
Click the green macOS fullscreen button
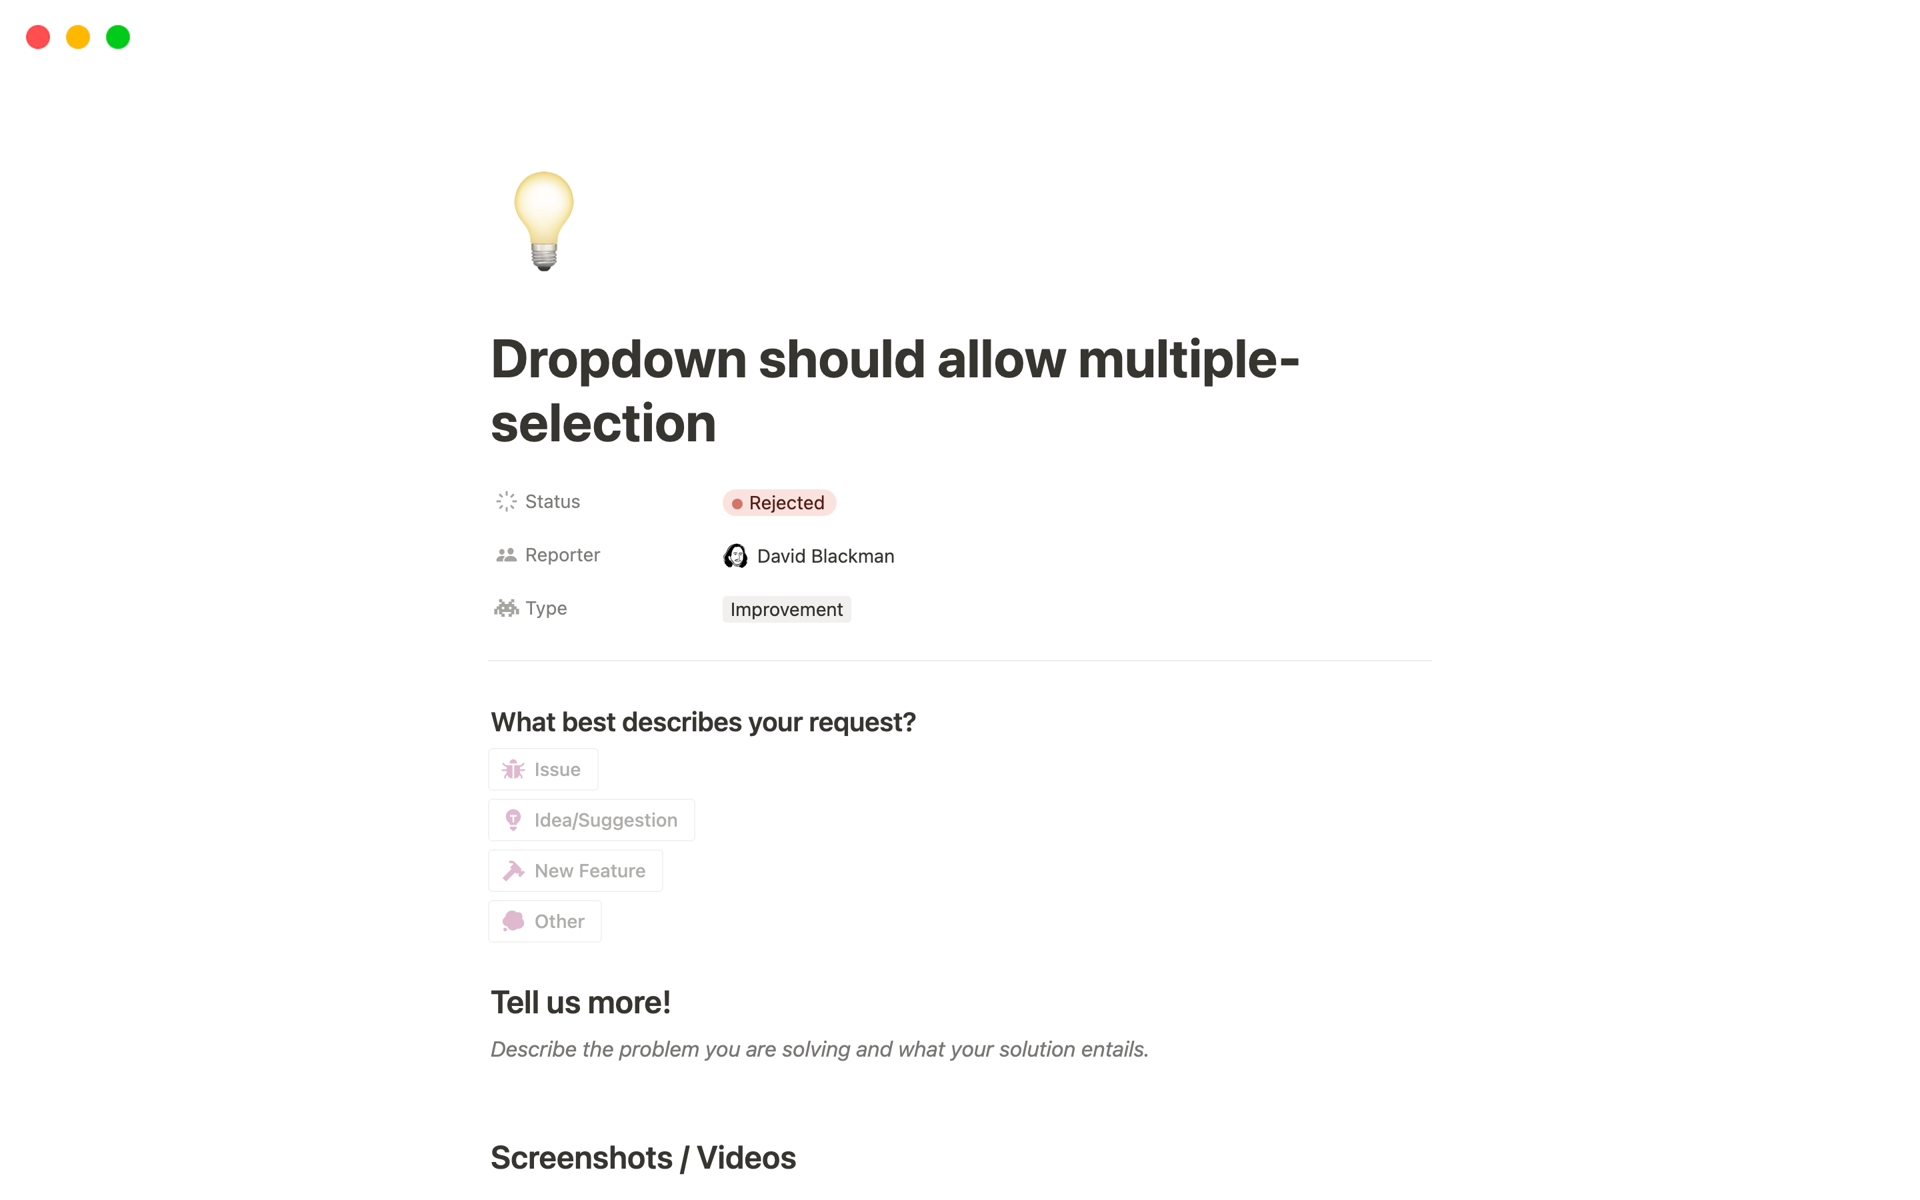(x=118, y=37)
